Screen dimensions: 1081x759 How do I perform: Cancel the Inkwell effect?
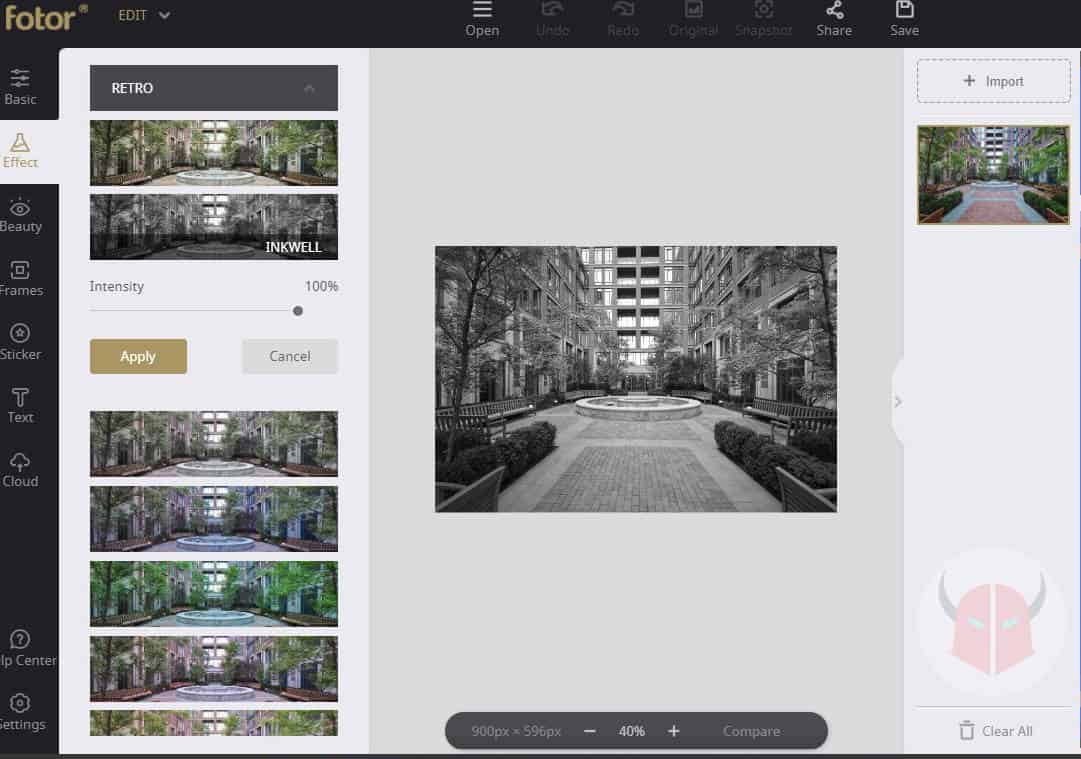click(289, 356)
